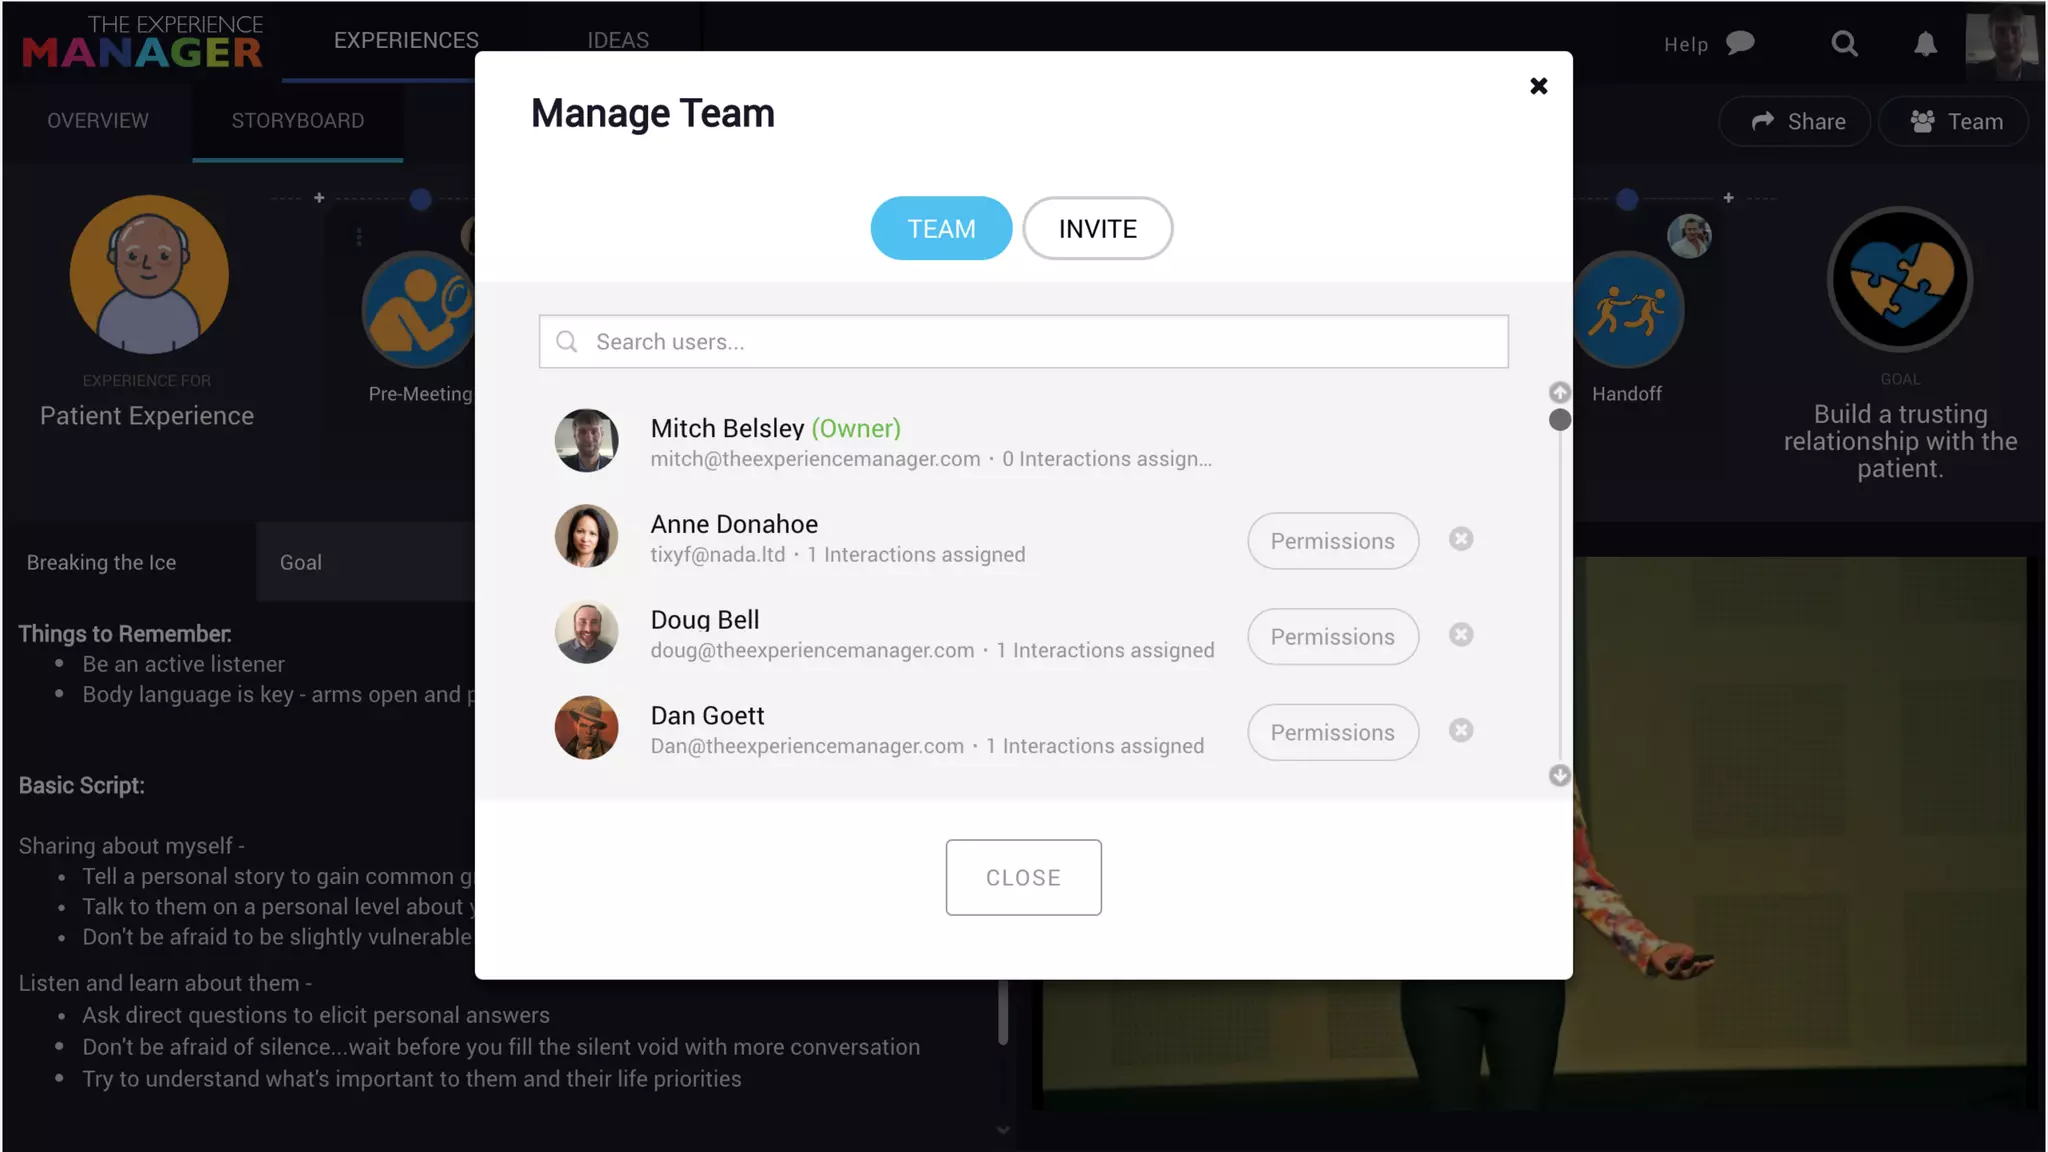Click the Search users field
Screen dimensions: 2048x1152
point(1023,342)
